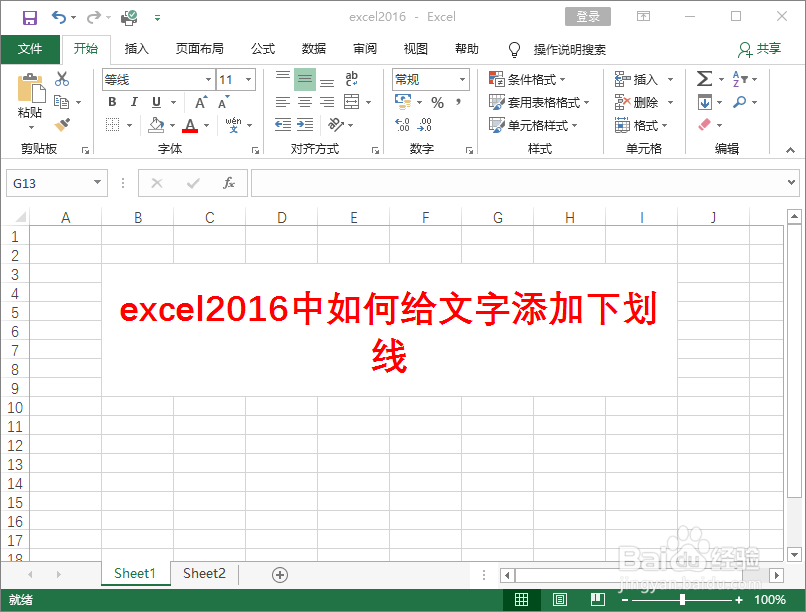806x612 pixels.
Task: Click Decrease Decimal icon
Action: pos(425,124)
